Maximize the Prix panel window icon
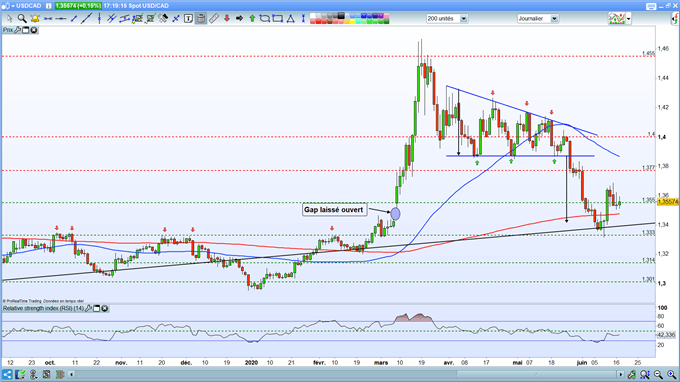 (x=26, y=30)
